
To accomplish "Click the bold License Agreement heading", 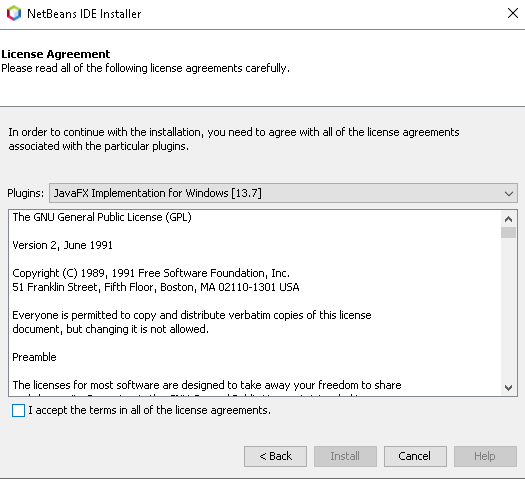I will pyautogui.click(x=56, y=54).
